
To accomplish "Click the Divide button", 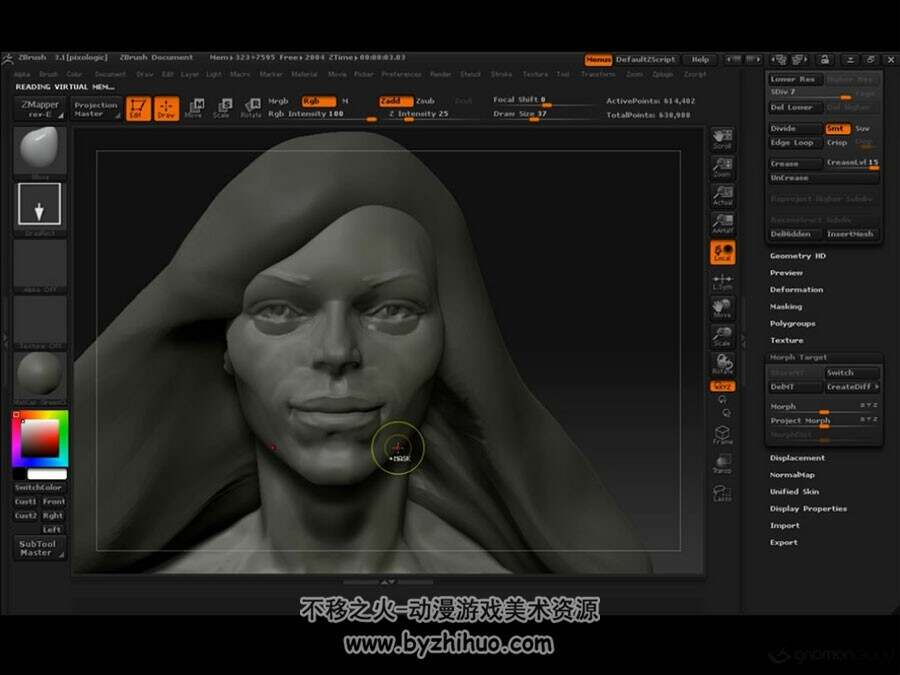I will click(x=796, y=129).
